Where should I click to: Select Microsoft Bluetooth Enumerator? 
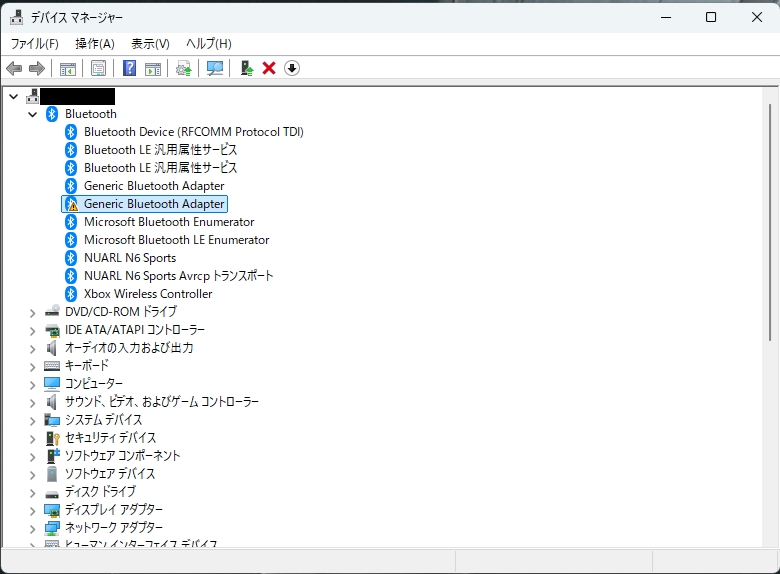169,222
